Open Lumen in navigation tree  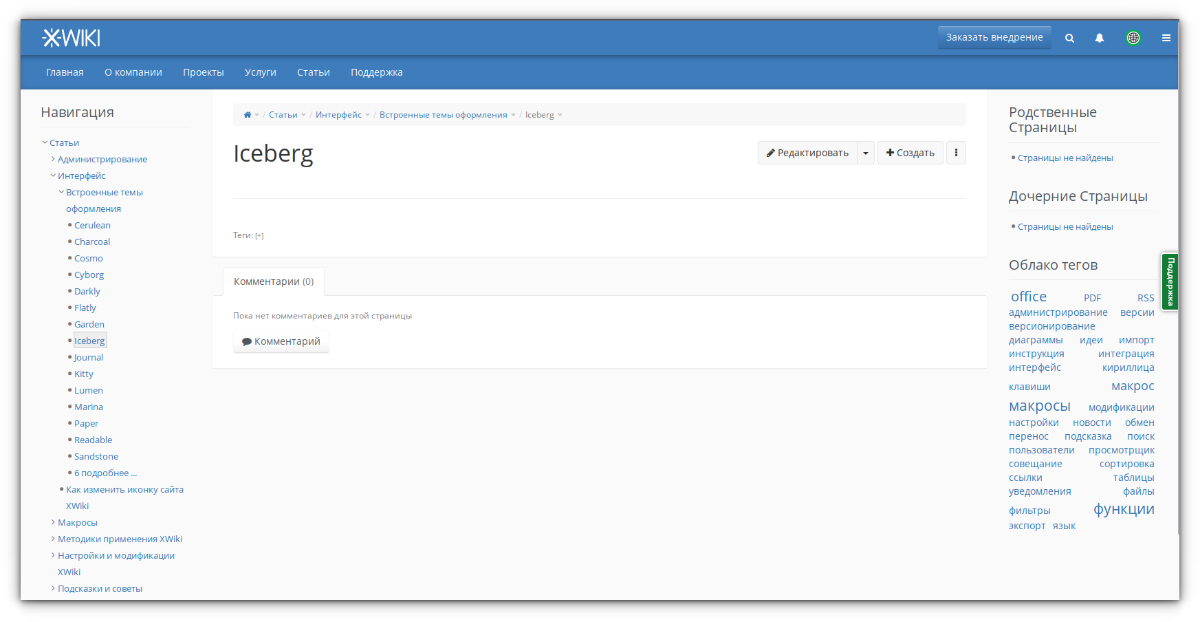point(88,390)
